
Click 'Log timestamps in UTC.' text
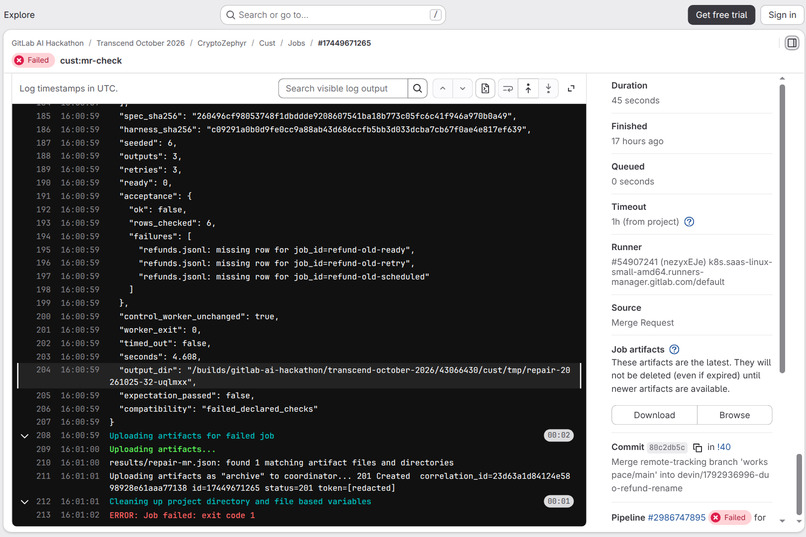point(68,88)
